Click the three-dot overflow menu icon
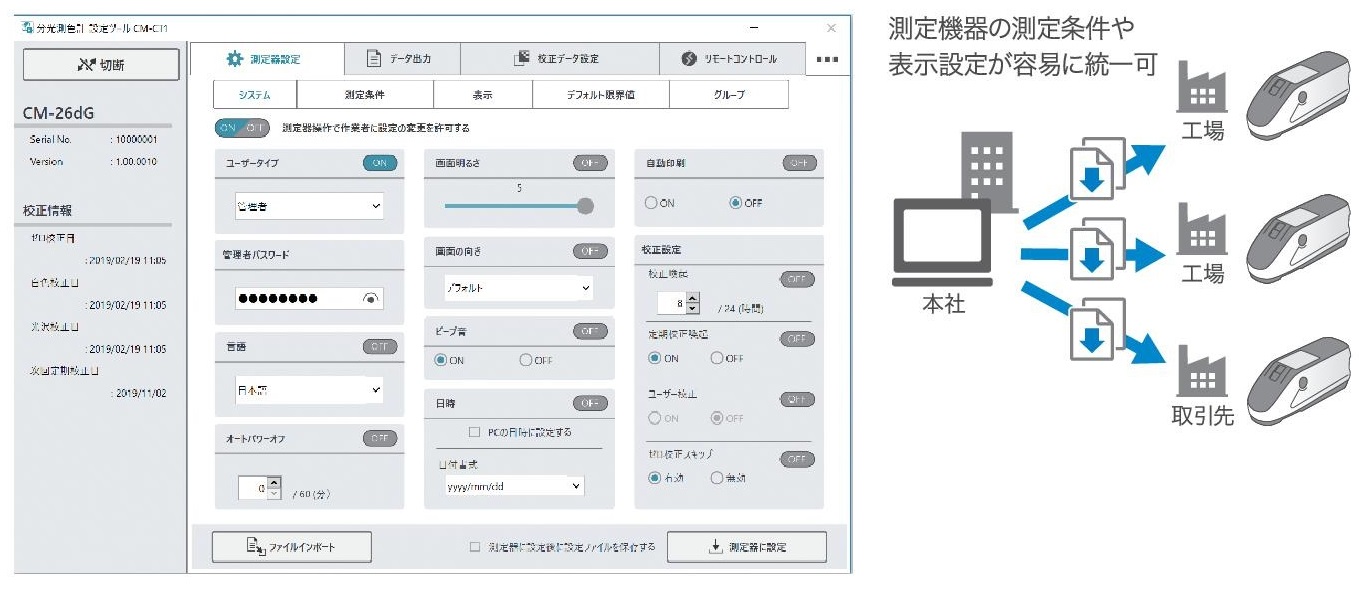Viewport: 1369px width, 589px height. 826,59
